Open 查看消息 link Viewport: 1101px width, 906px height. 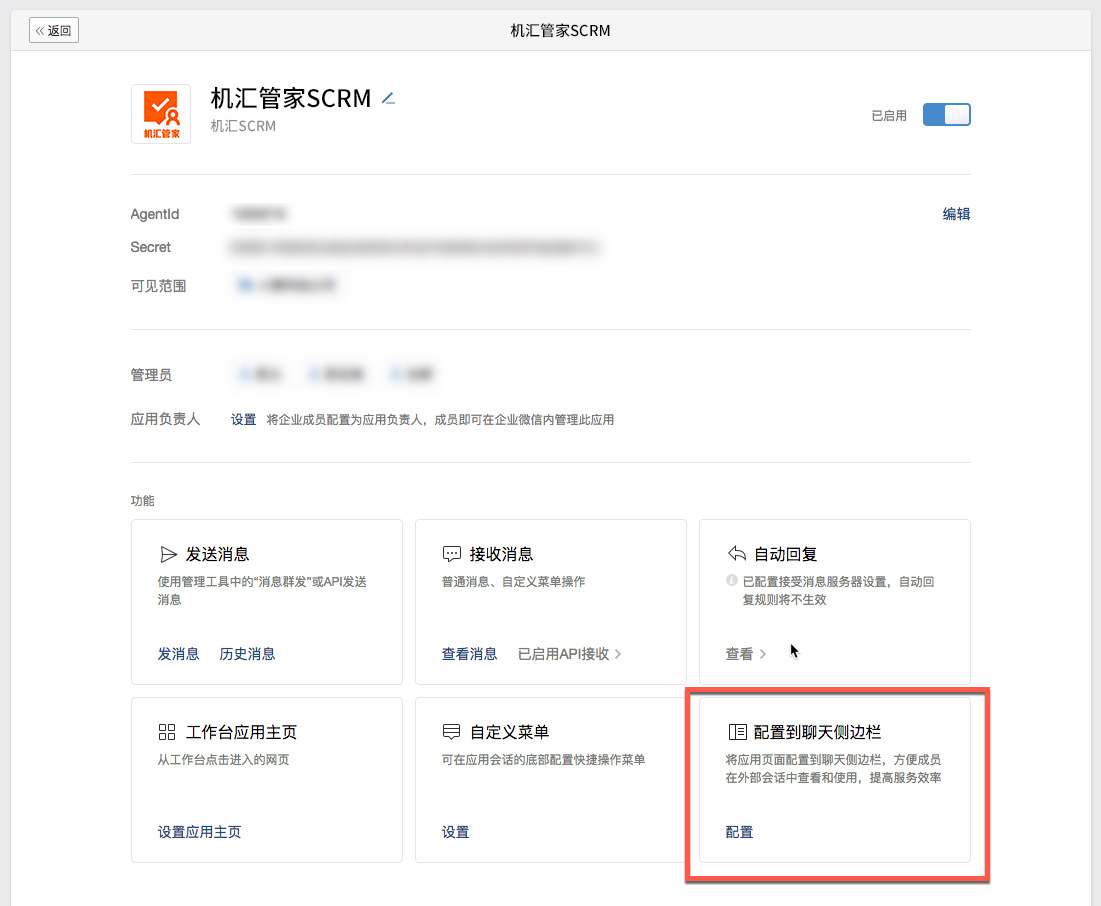469,654
